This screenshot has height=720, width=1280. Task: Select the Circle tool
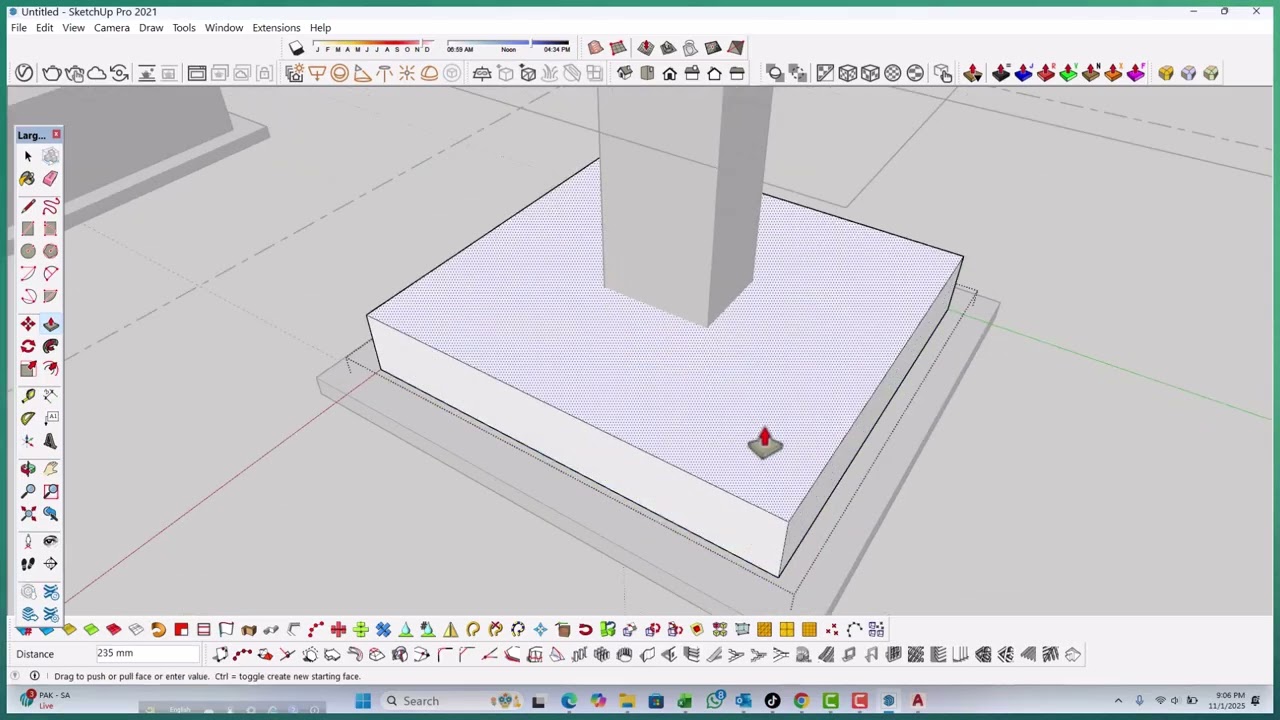(x=28, y=251)
